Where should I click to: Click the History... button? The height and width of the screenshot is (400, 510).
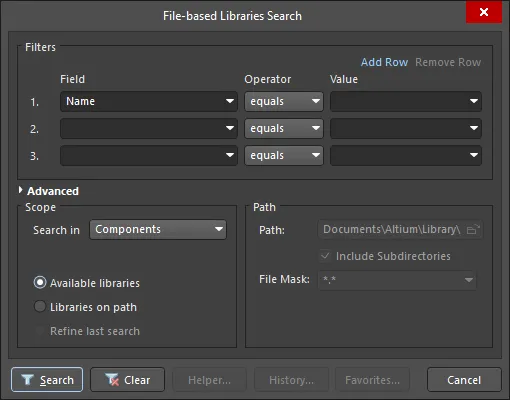[x=291, y=380]
